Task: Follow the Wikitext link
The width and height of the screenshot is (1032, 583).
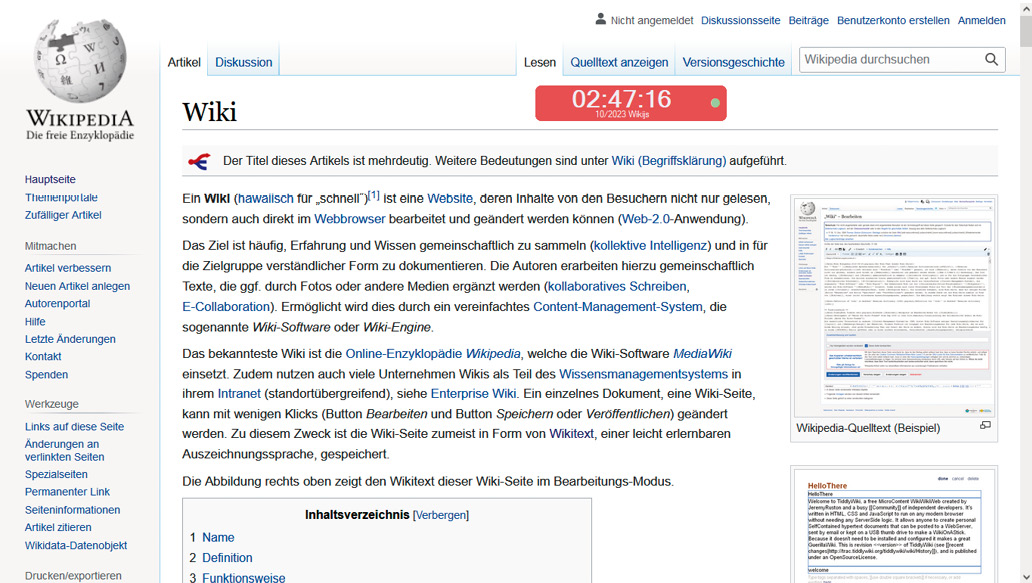Action: [x=571, y=434]
